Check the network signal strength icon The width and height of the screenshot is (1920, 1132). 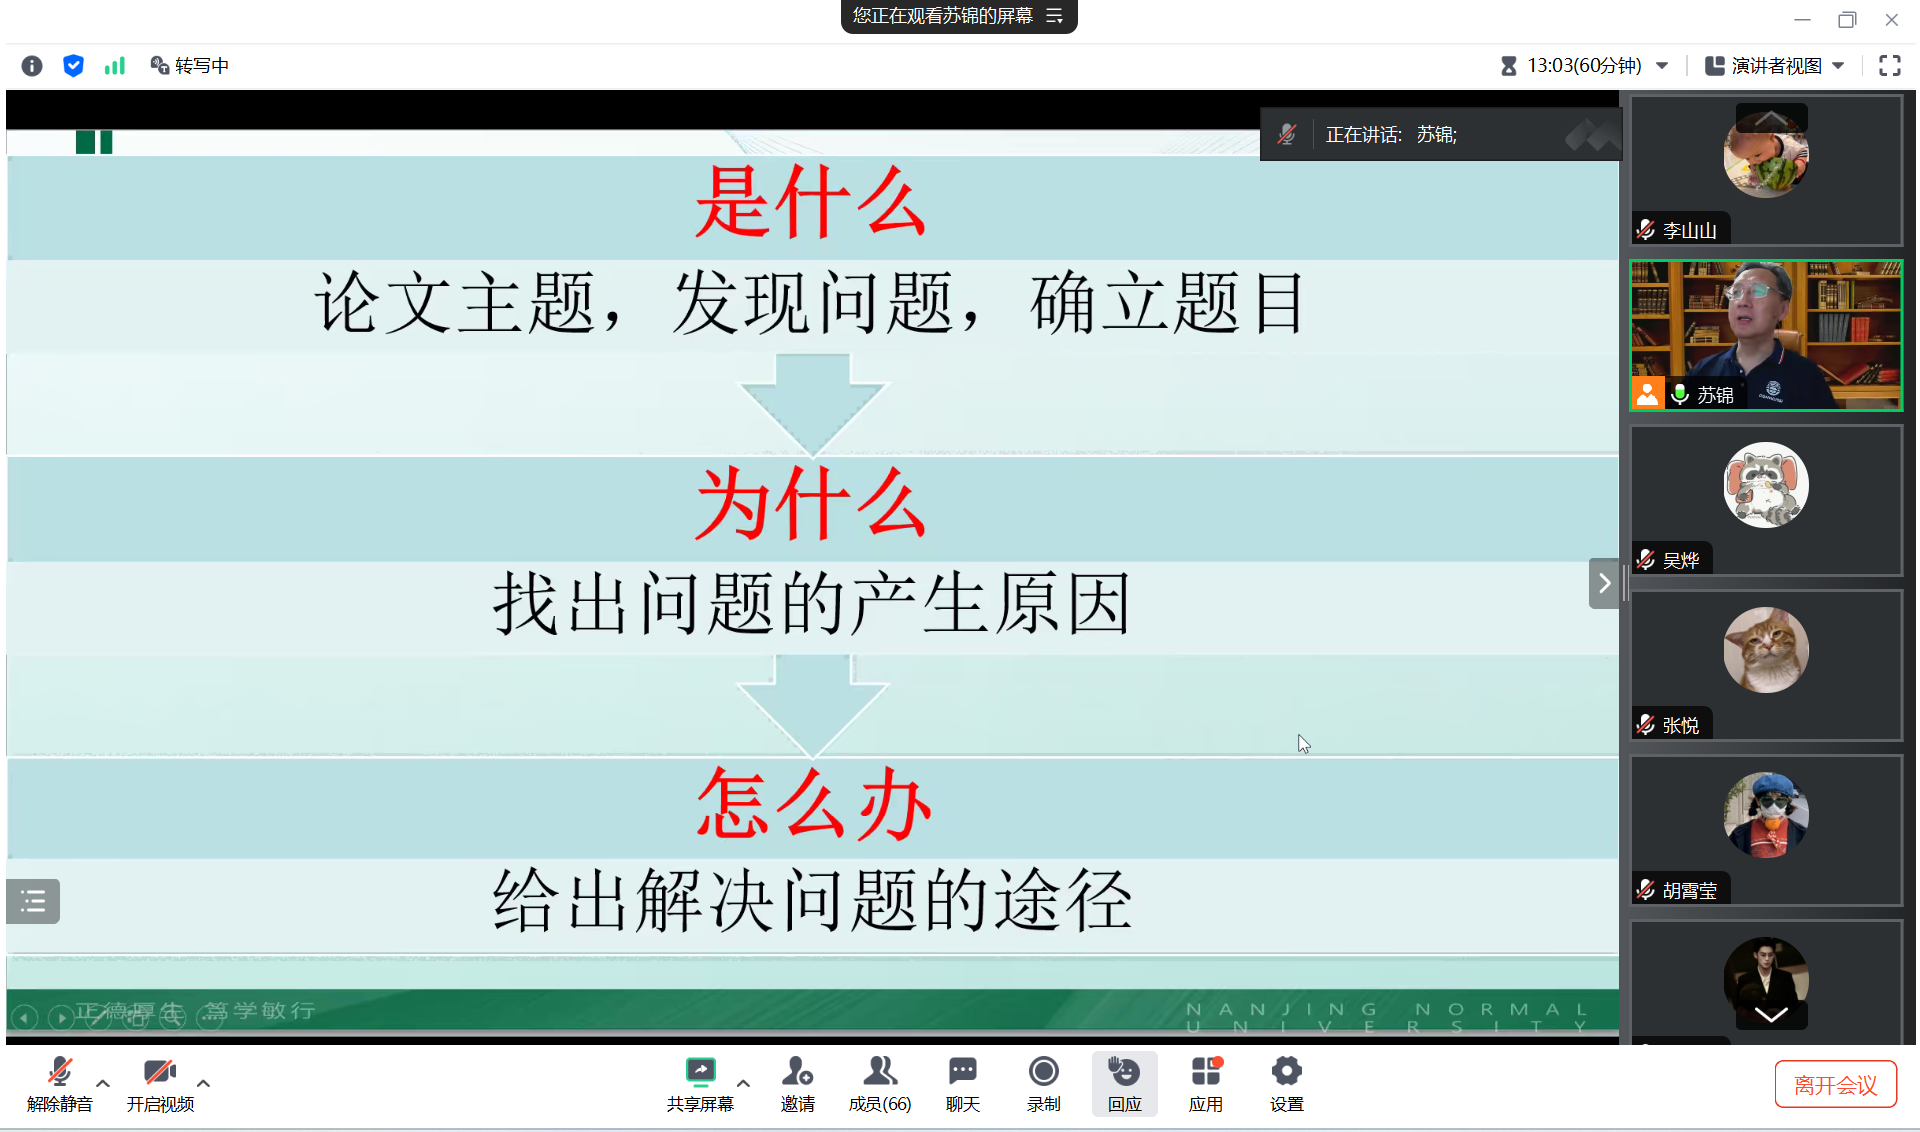coord(115,66)
